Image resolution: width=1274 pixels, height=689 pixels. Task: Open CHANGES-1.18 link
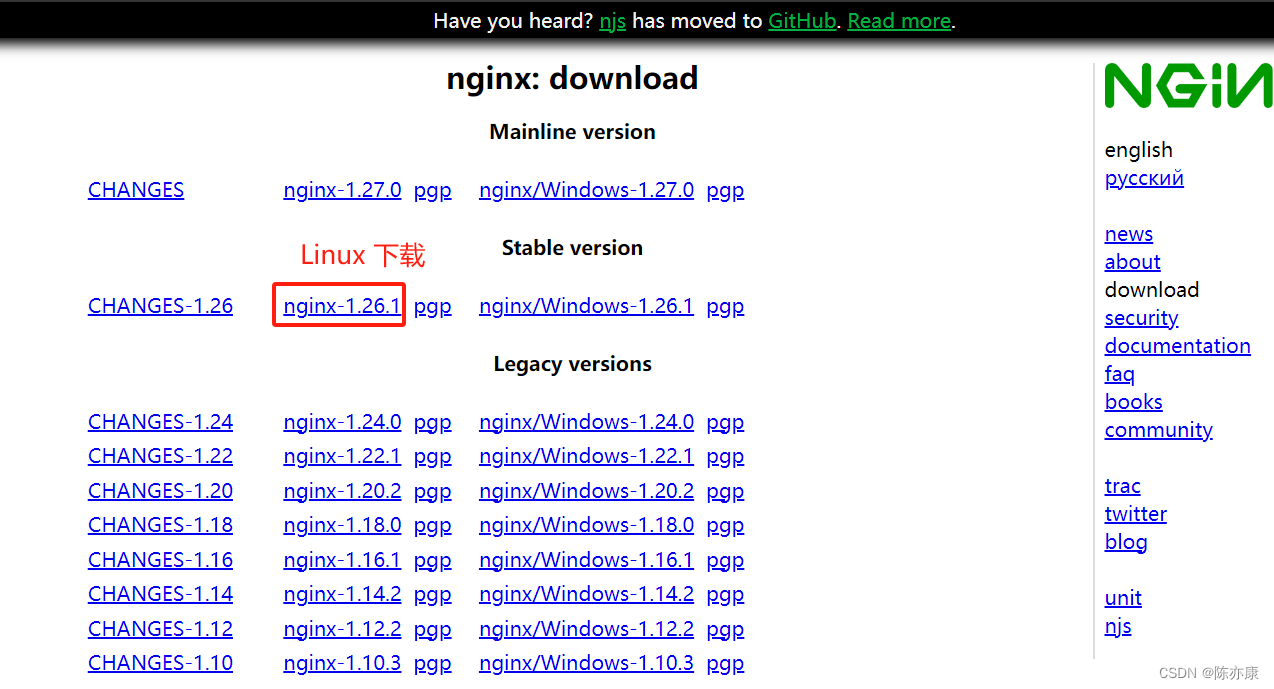click(x=160, y=525)
